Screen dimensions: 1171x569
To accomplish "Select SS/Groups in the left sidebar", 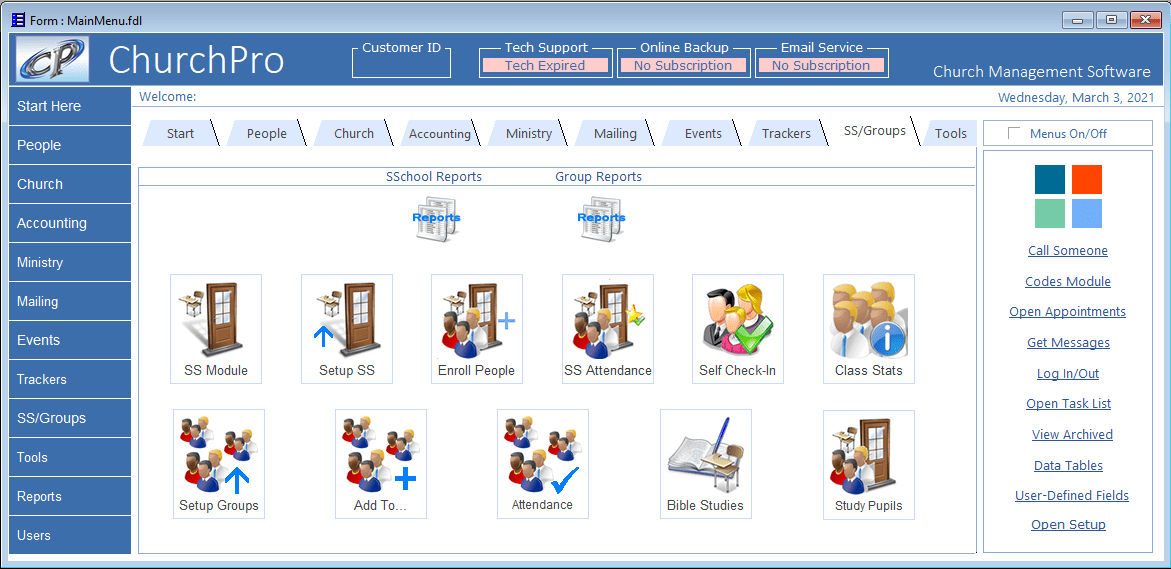I will click(x=70, y=418).
